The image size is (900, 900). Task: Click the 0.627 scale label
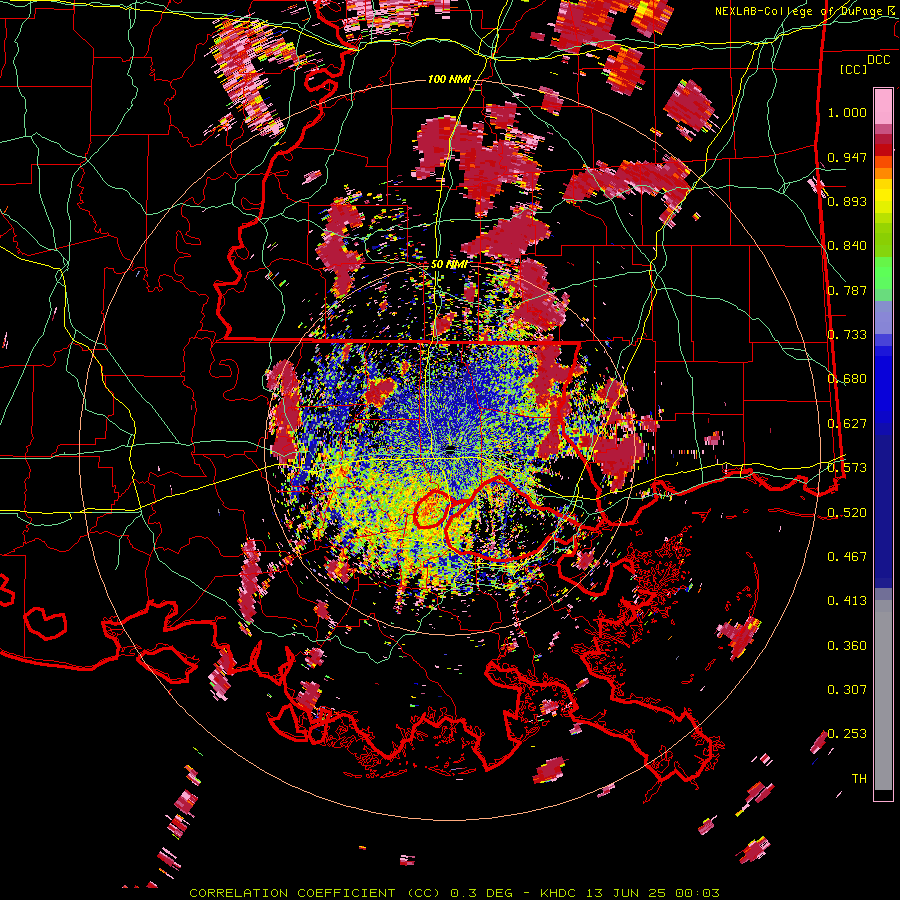[x=847, y=424]
